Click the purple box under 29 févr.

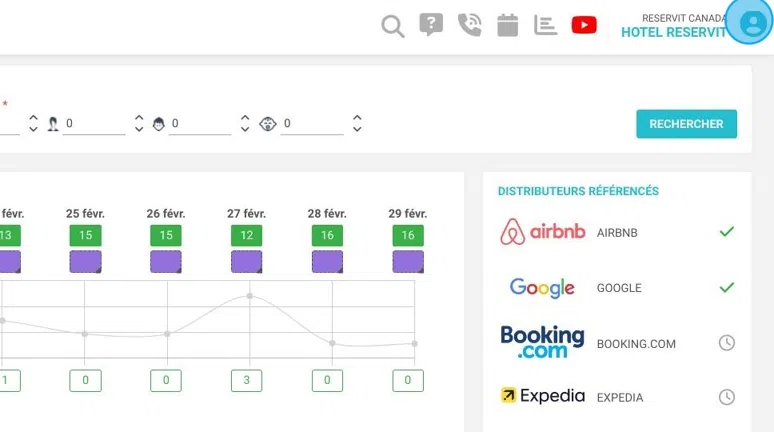(408, 262)
